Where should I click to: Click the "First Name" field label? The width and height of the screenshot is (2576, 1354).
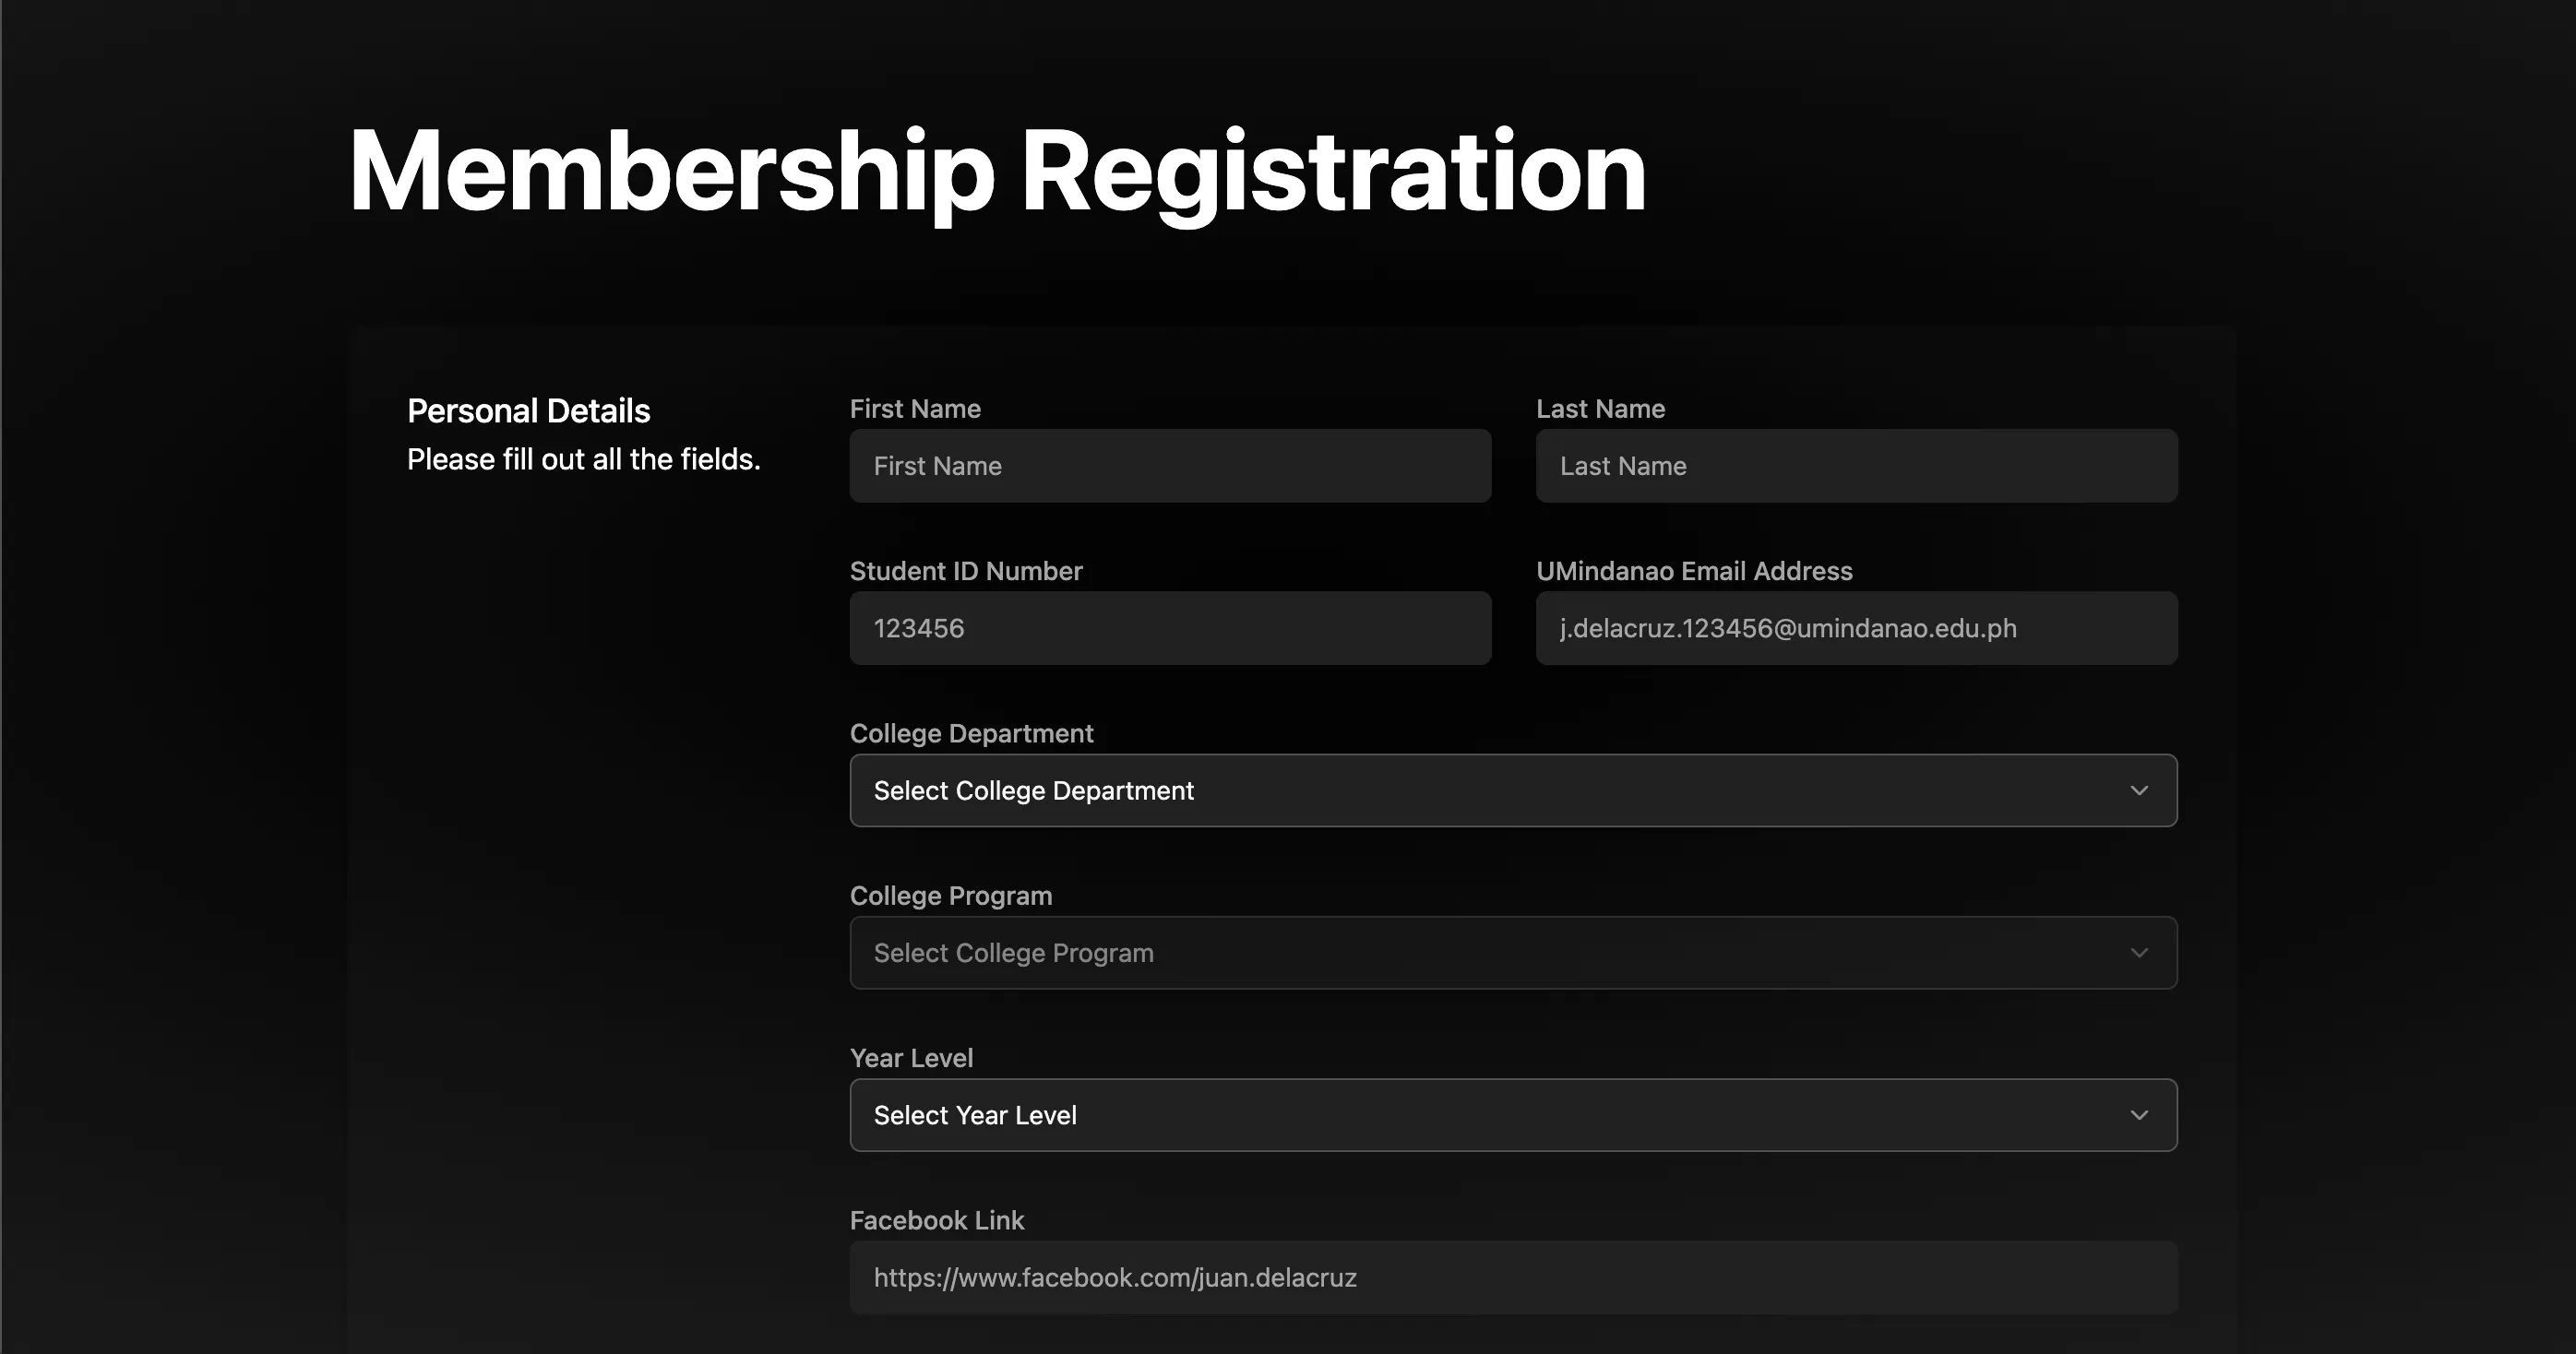[915, 409]
